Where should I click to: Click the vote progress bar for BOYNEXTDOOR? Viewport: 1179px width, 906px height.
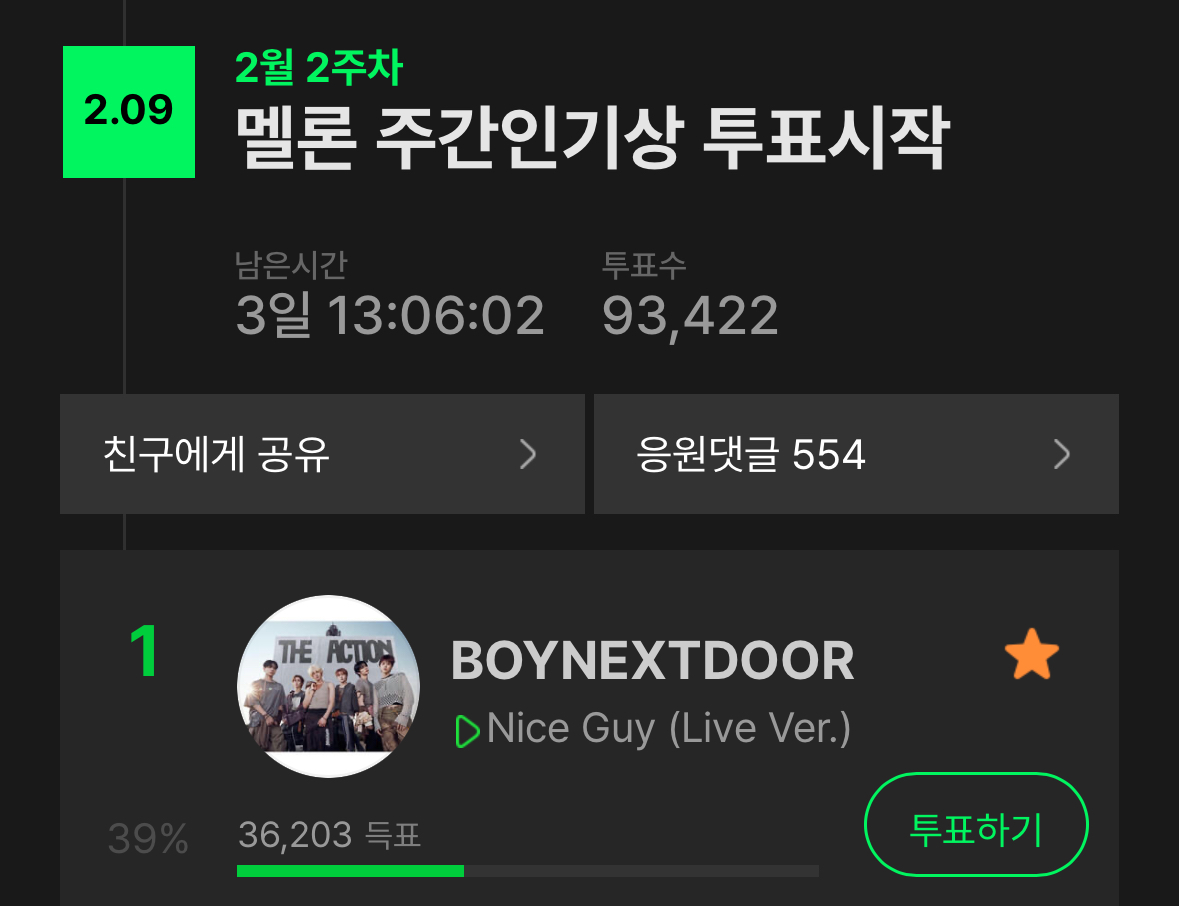(528, 871)
